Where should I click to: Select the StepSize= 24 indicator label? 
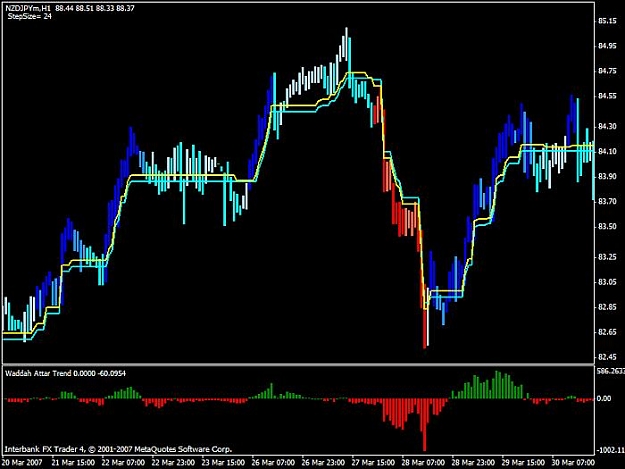29,17
